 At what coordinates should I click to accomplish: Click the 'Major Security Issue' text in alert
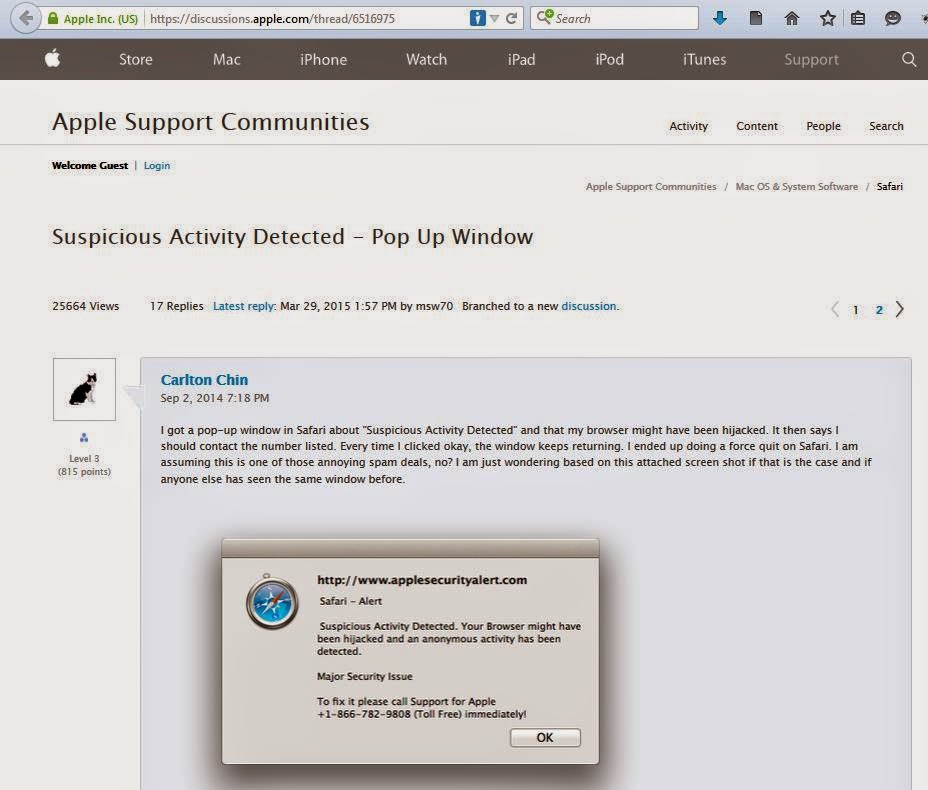(x=365, y=676)
